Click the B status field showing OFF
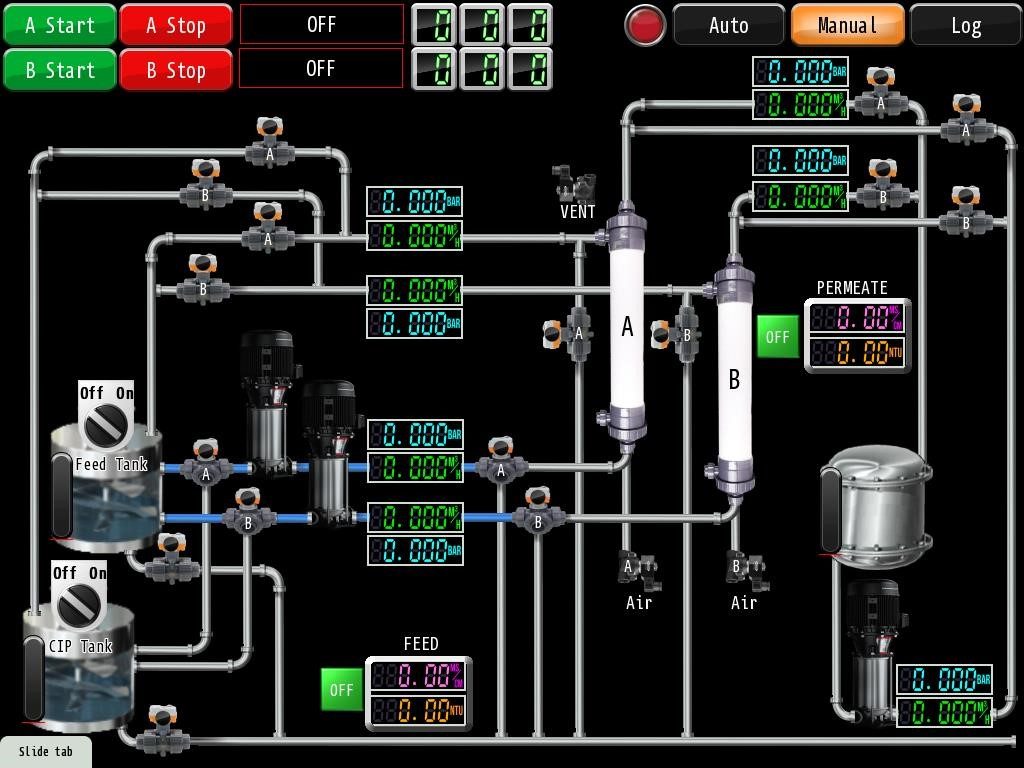 pos(321,68)
